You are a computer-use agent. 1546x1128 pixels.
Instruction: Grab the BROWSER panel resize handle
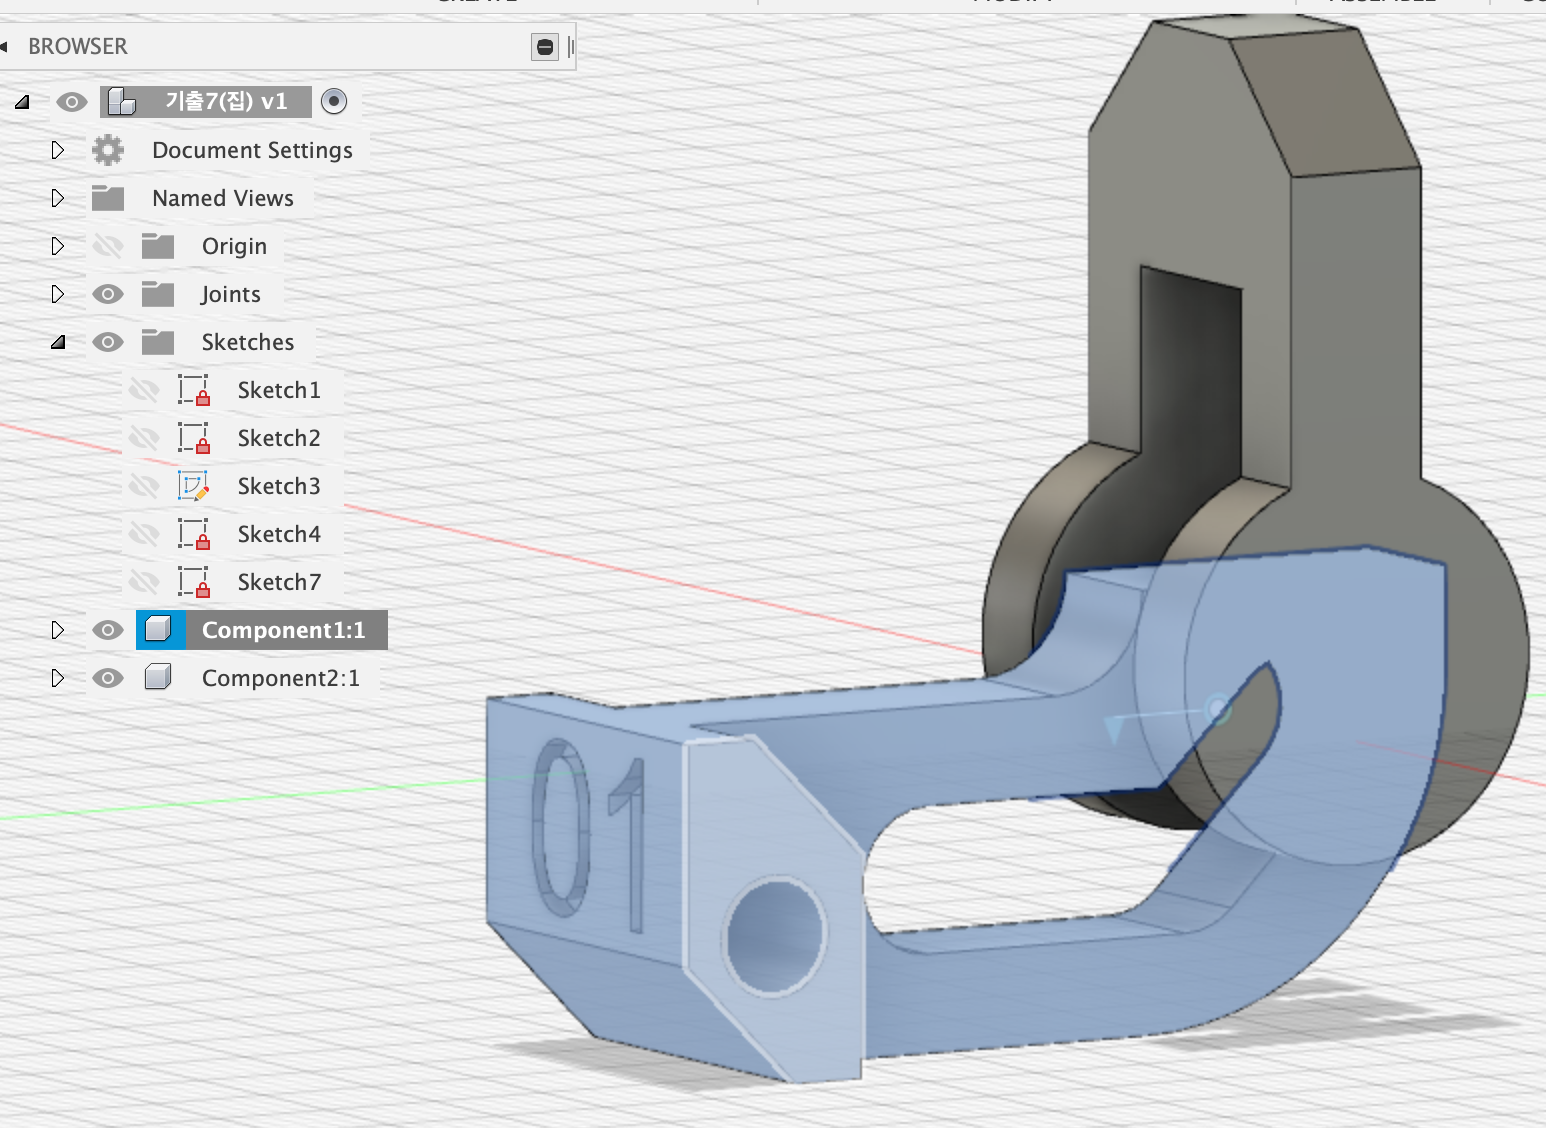click(x=571, y=47)
